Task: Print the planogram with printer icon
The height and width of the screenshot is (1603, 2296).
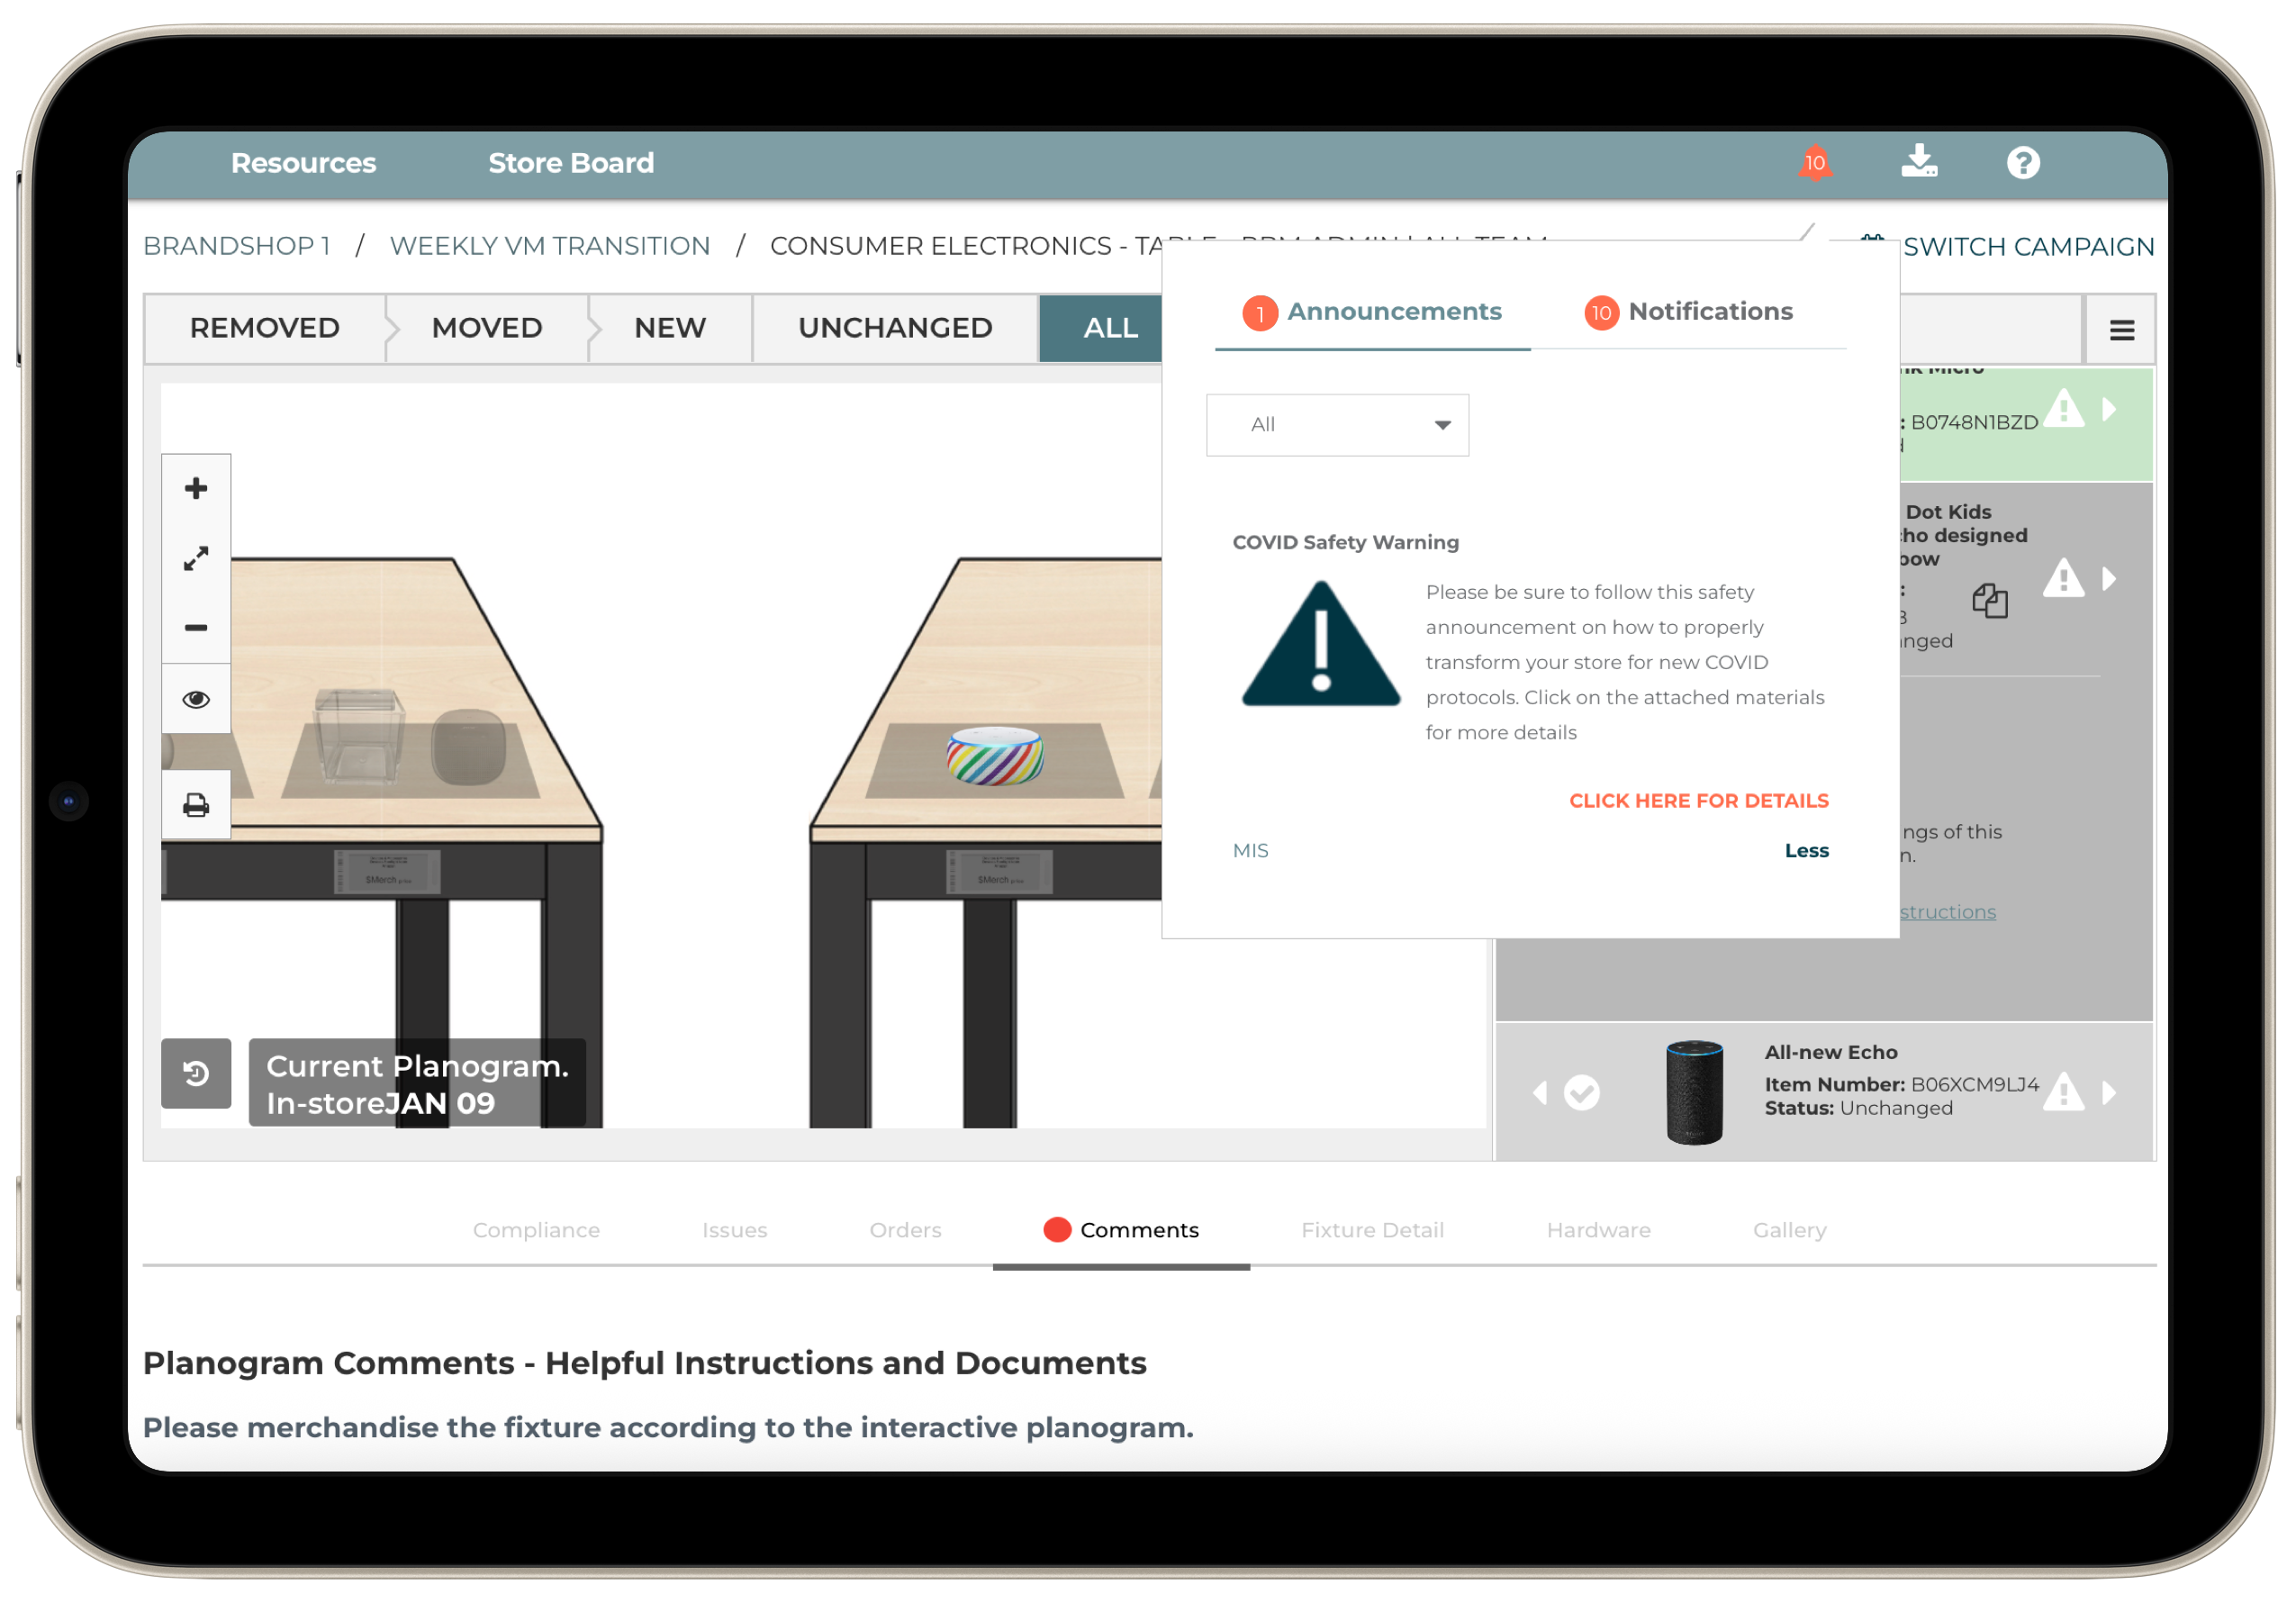Action: [196, 805]
